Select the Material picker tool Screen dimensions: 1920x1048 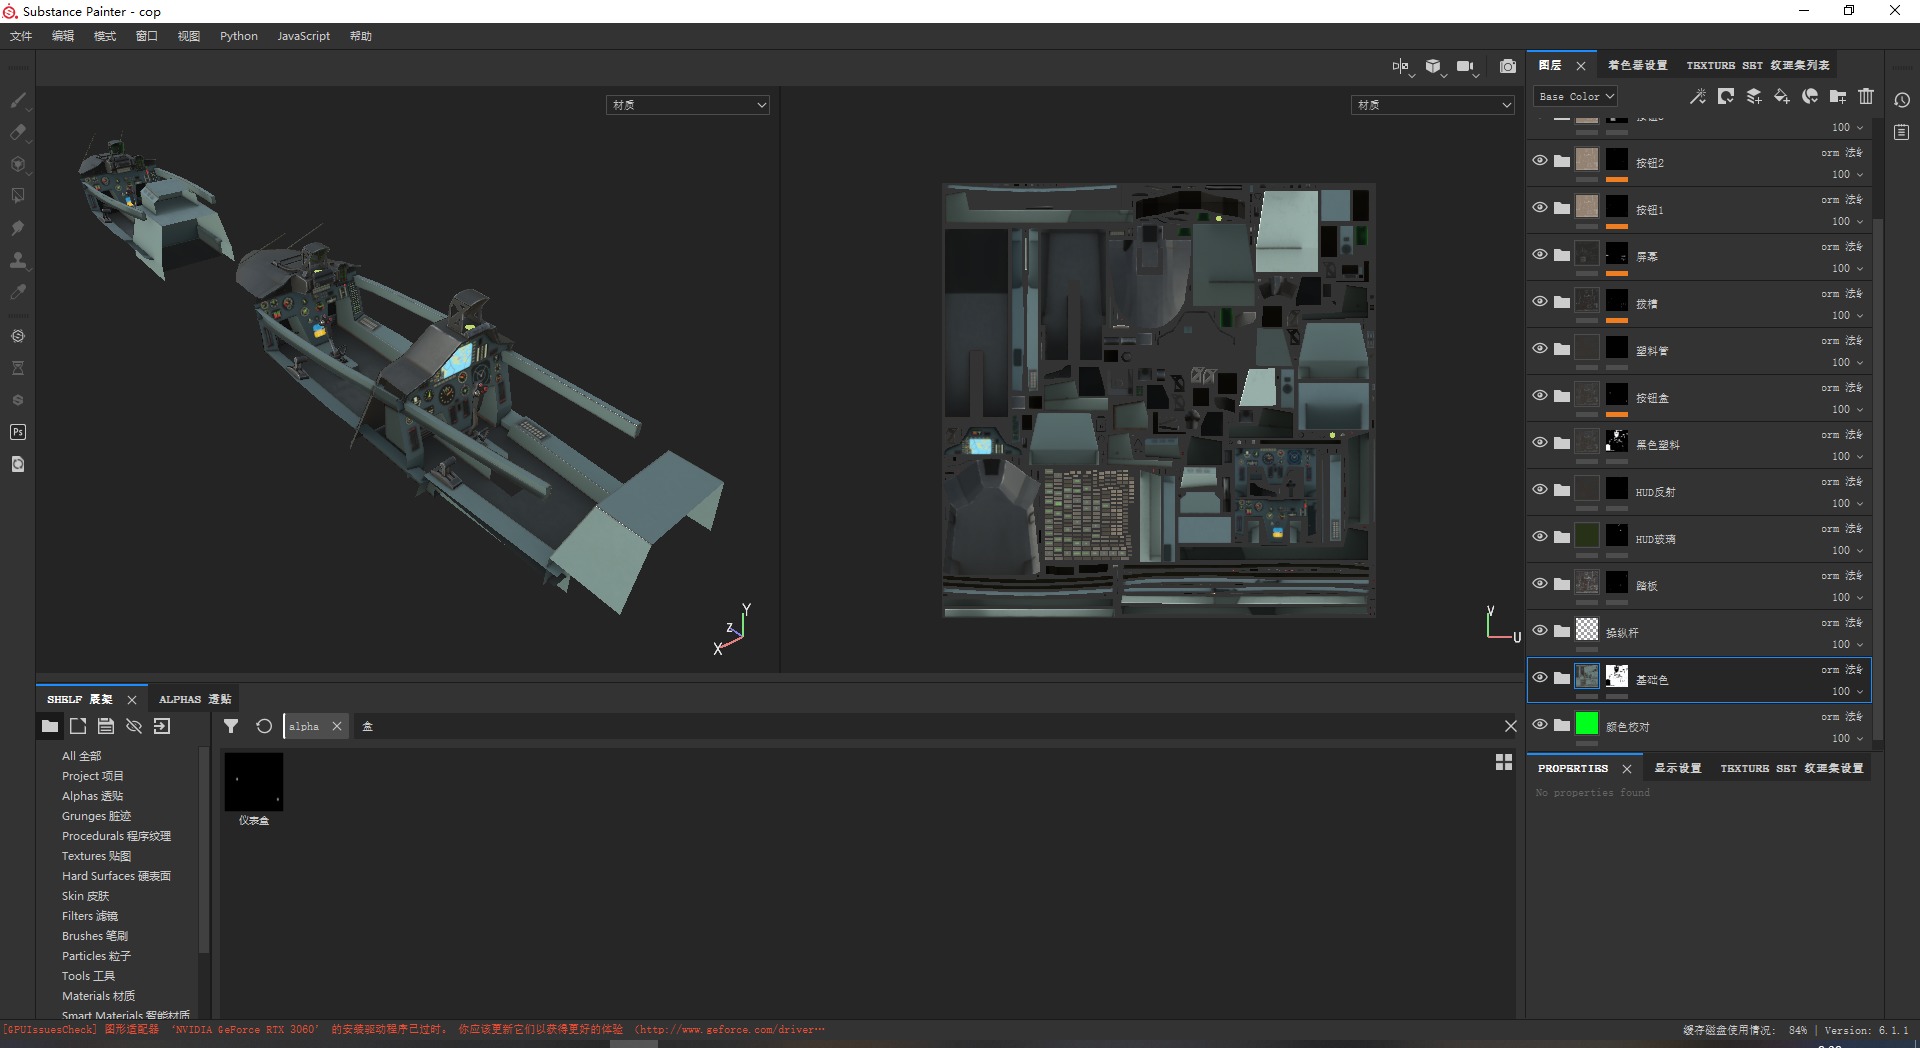coord(18,292)
